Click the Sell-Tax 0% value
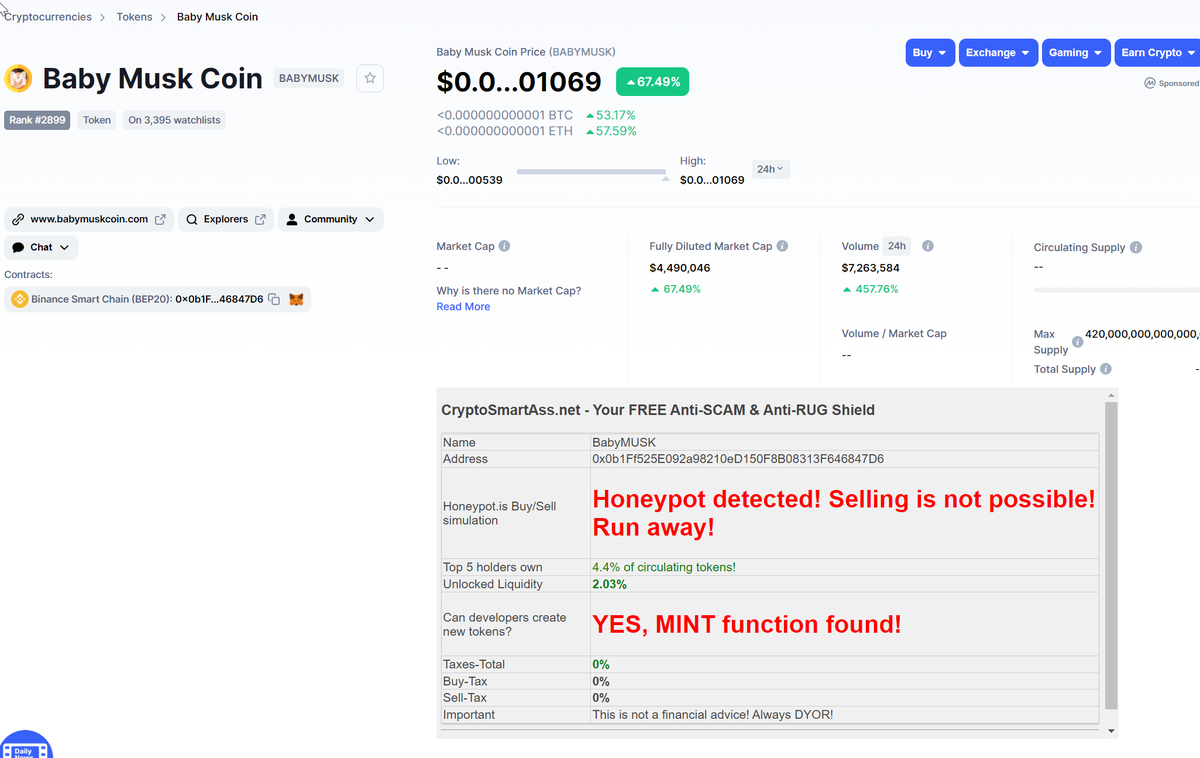 [601, 698]
